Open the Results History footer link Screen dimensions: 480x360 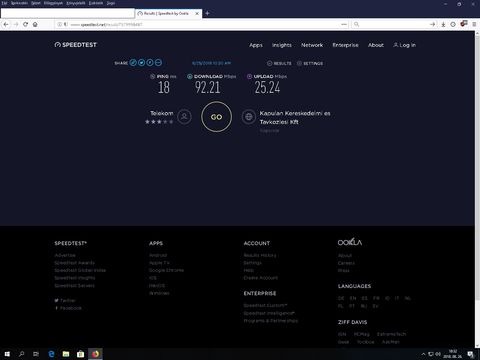point(260,255)
